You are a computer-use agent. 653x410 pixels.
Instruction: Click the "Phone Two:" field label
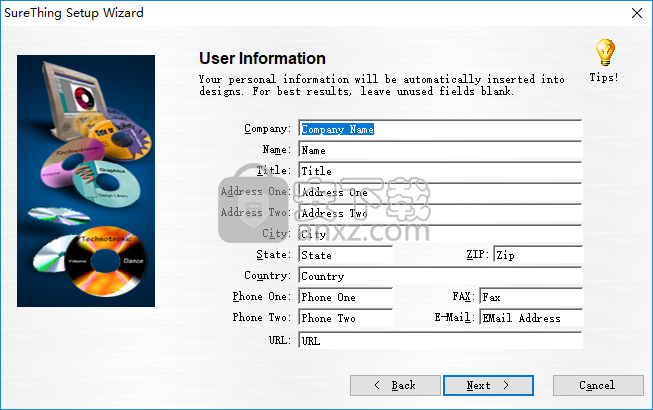tap(262, 318)
